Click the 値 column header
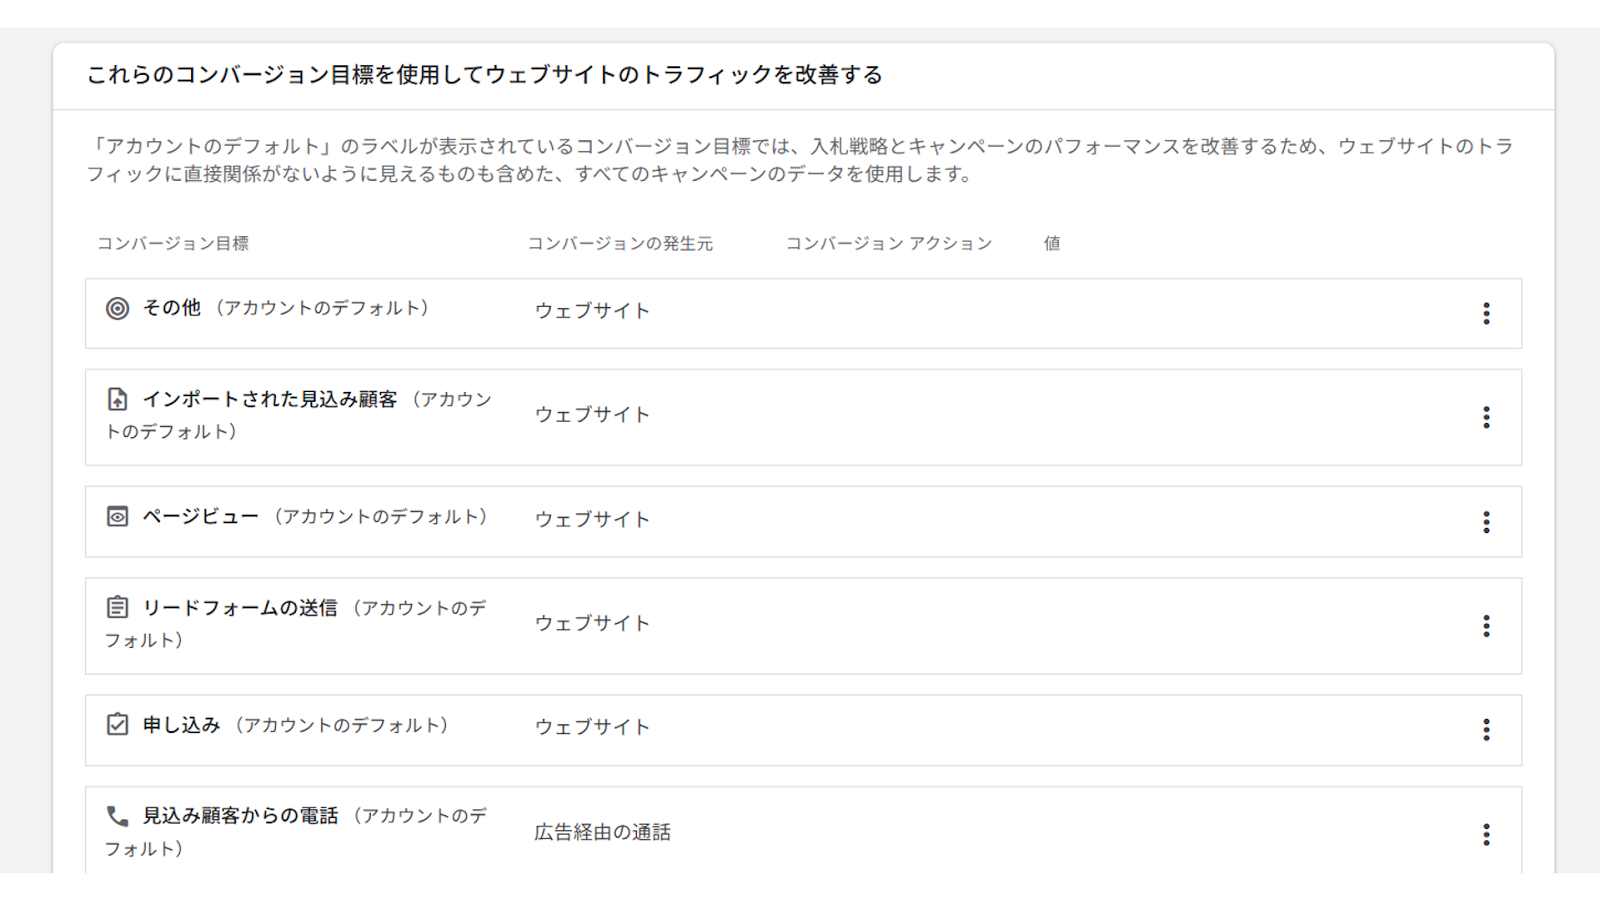Screen dimensions: 1600x900 click(x=1052, y=244)
